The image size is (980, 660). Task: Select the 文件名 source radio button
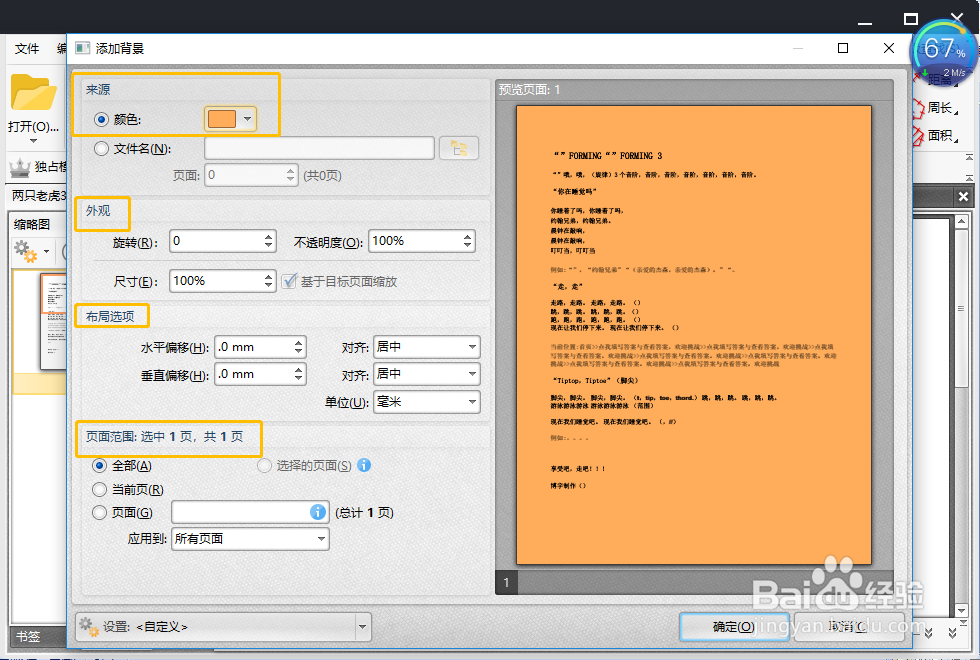coord(101,149)
